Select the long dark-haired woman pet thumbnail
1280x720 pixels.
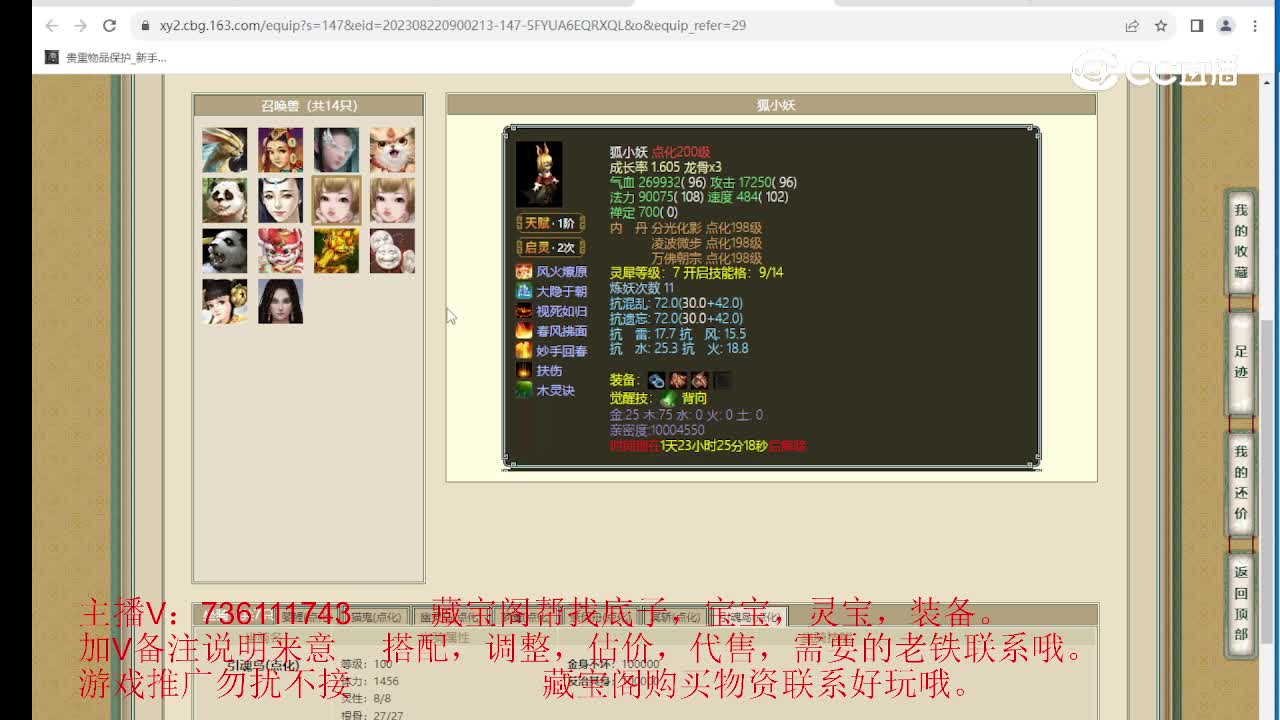point(280,301)
